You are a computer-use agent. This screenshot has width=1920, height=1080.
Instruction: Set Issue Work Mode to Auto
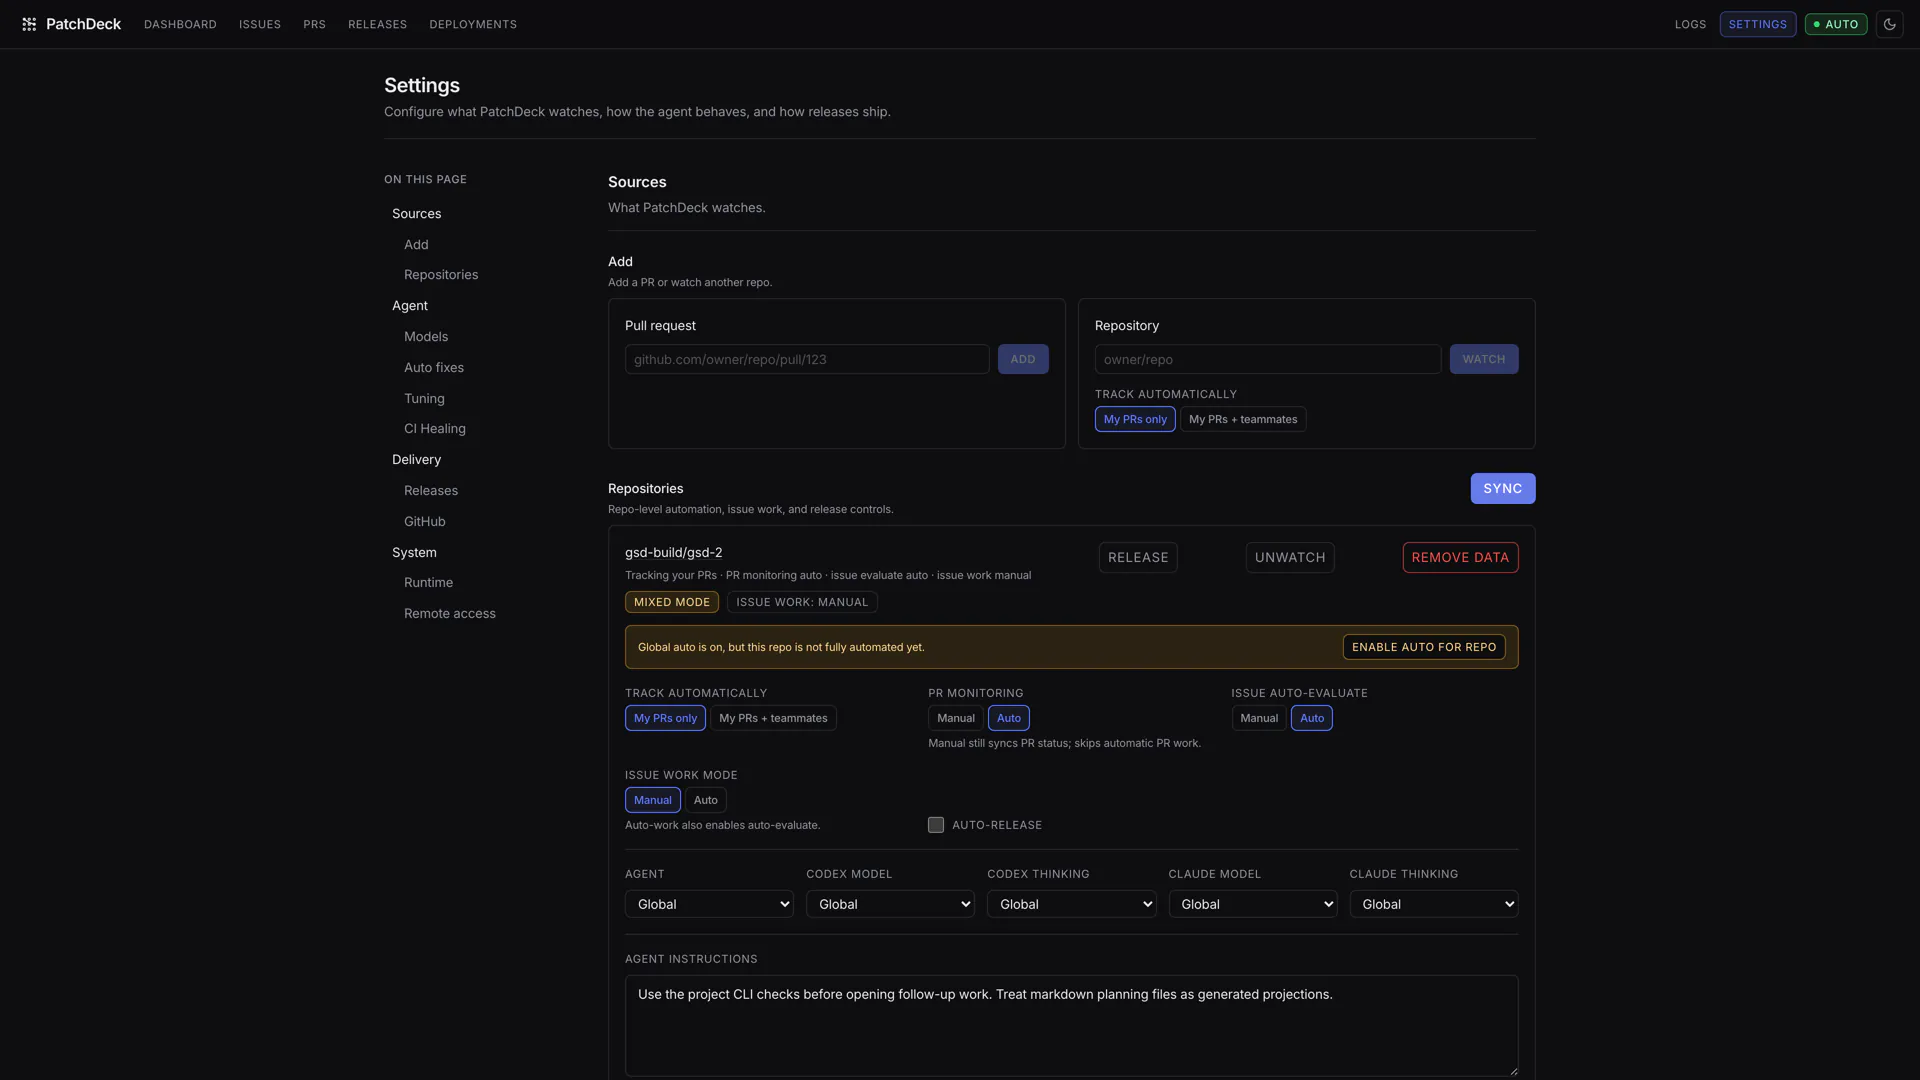[706, 800]
